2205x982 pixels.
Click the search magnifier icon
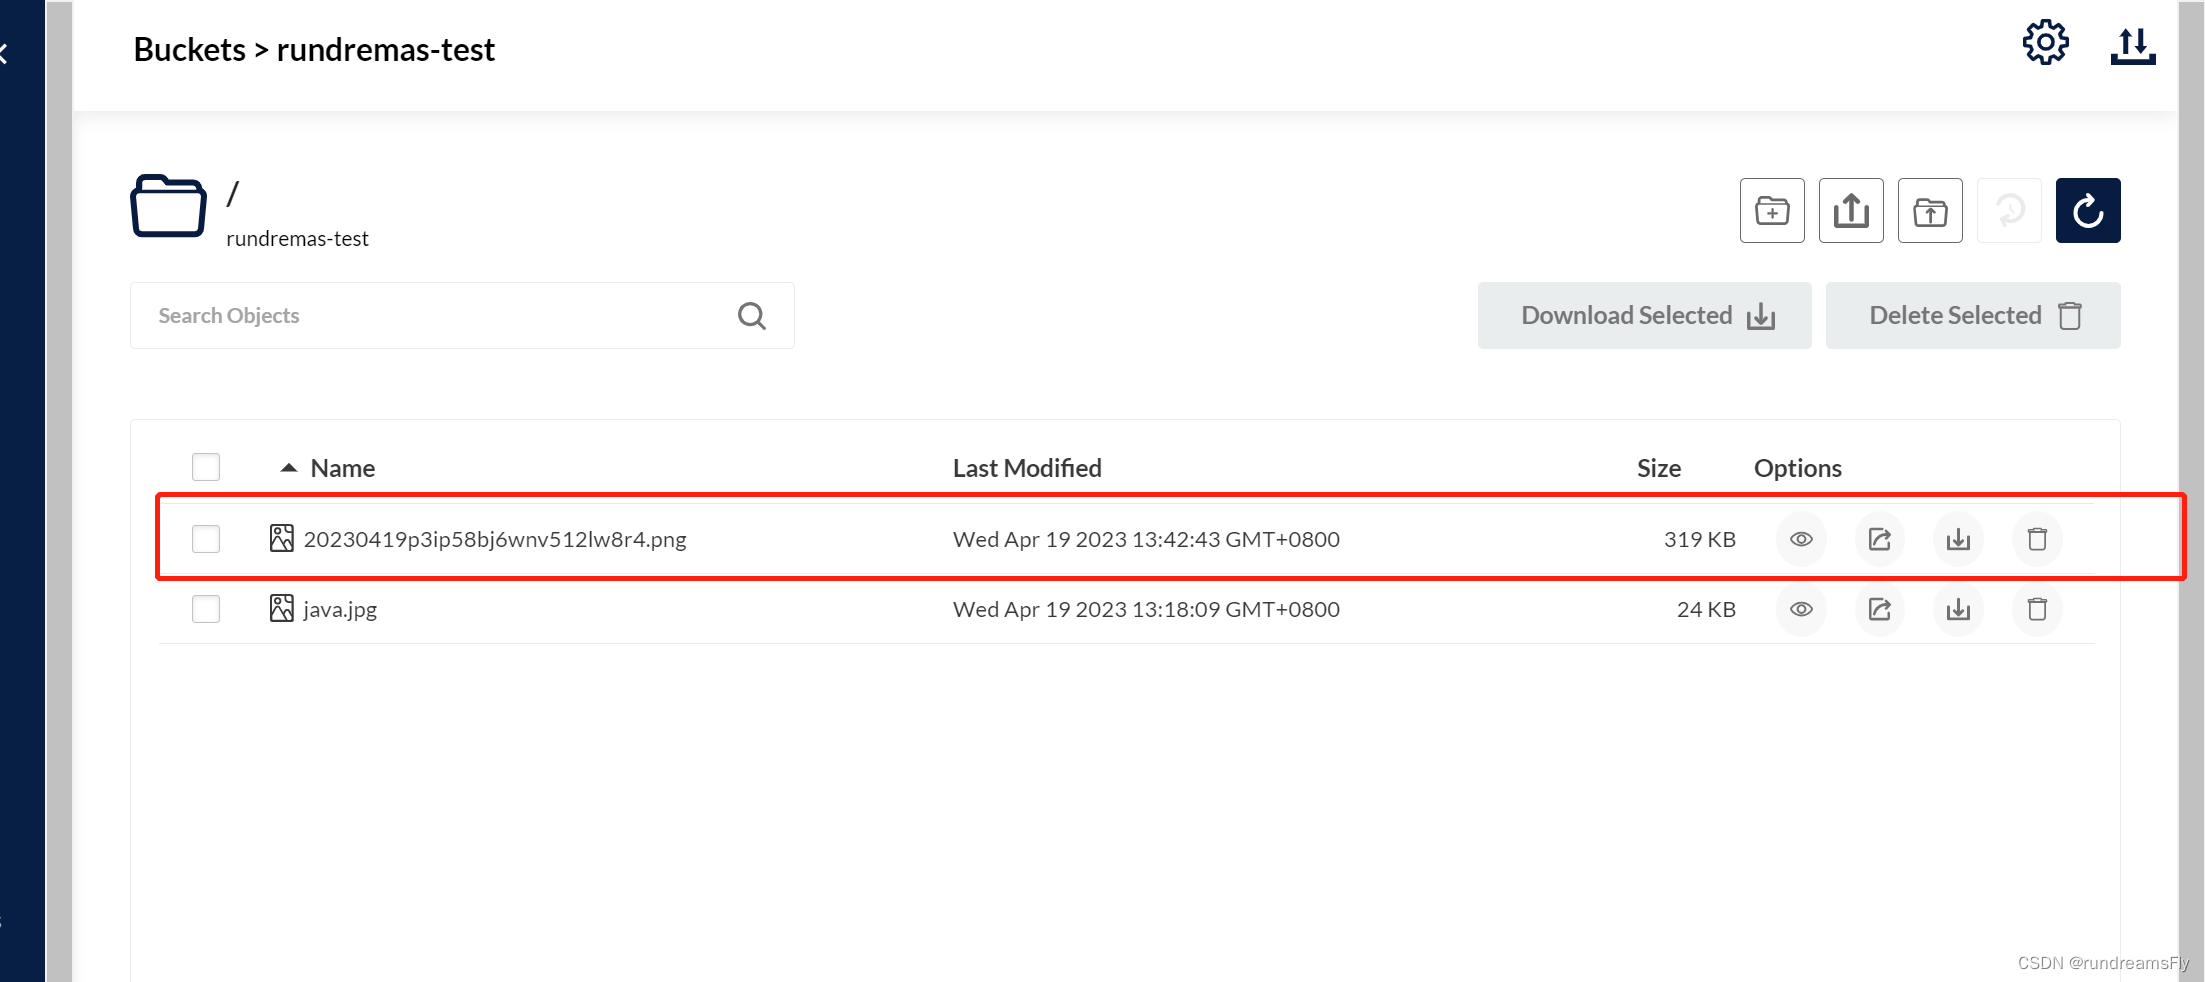(752, 316)
